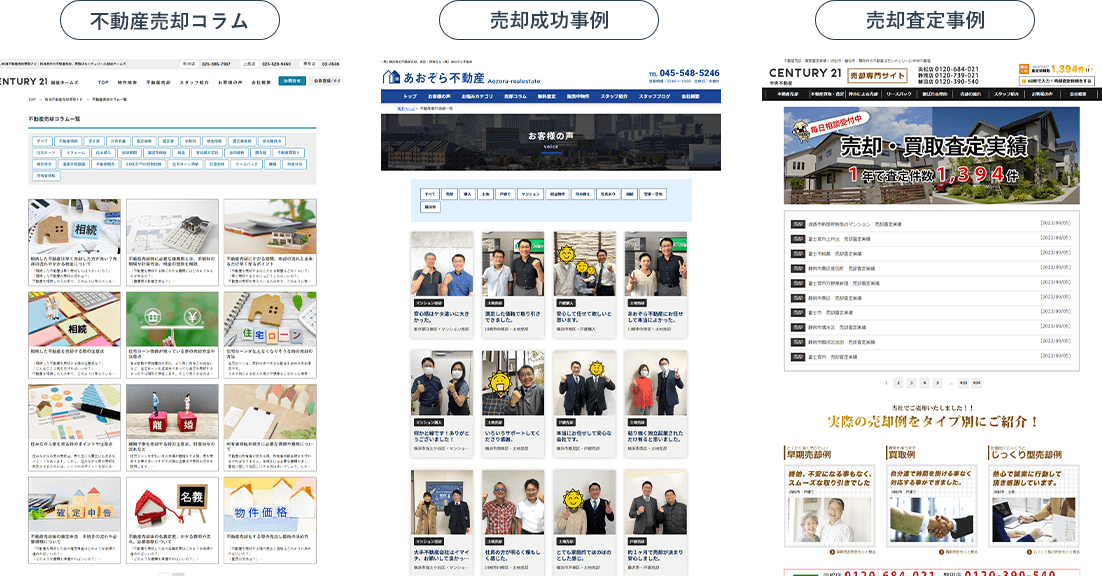Image resolution: width=1102 pixels, height=576 pixels.
Task: Select マンション filter in お客様の声 list
Action: [x=530, y=194]
